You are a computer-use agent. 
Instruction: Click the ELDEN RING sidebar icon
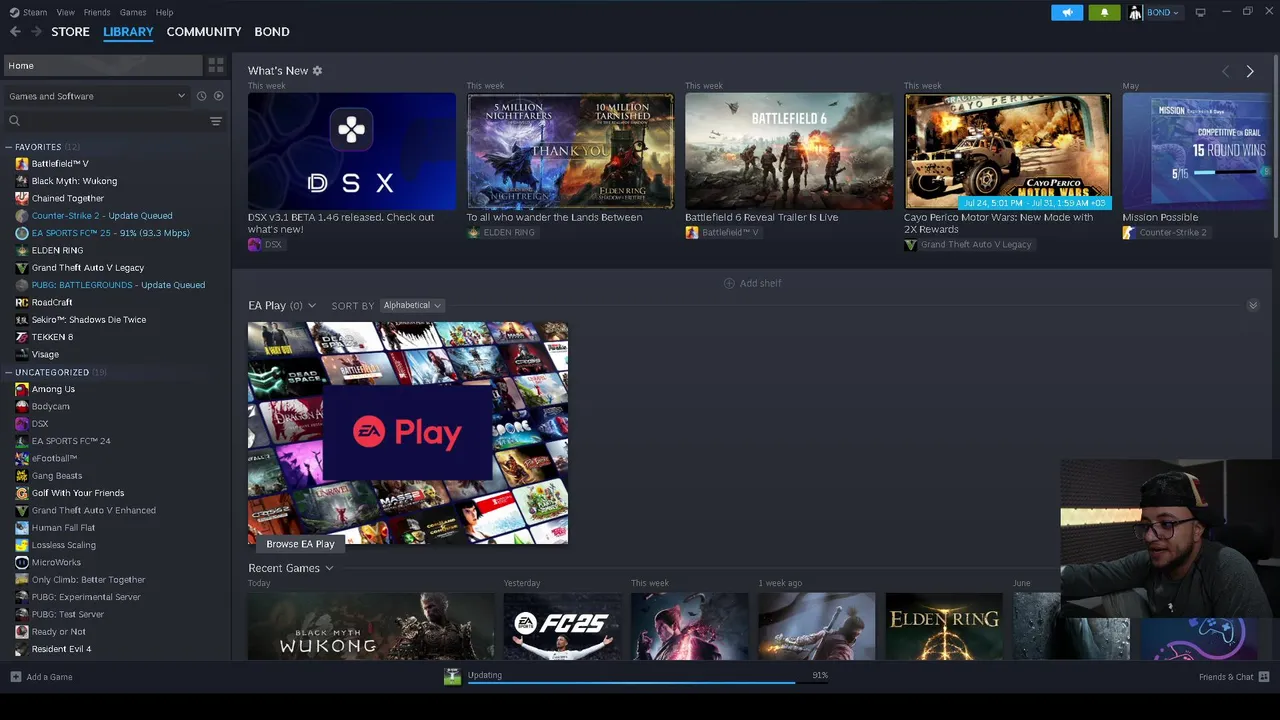point(22,250)
